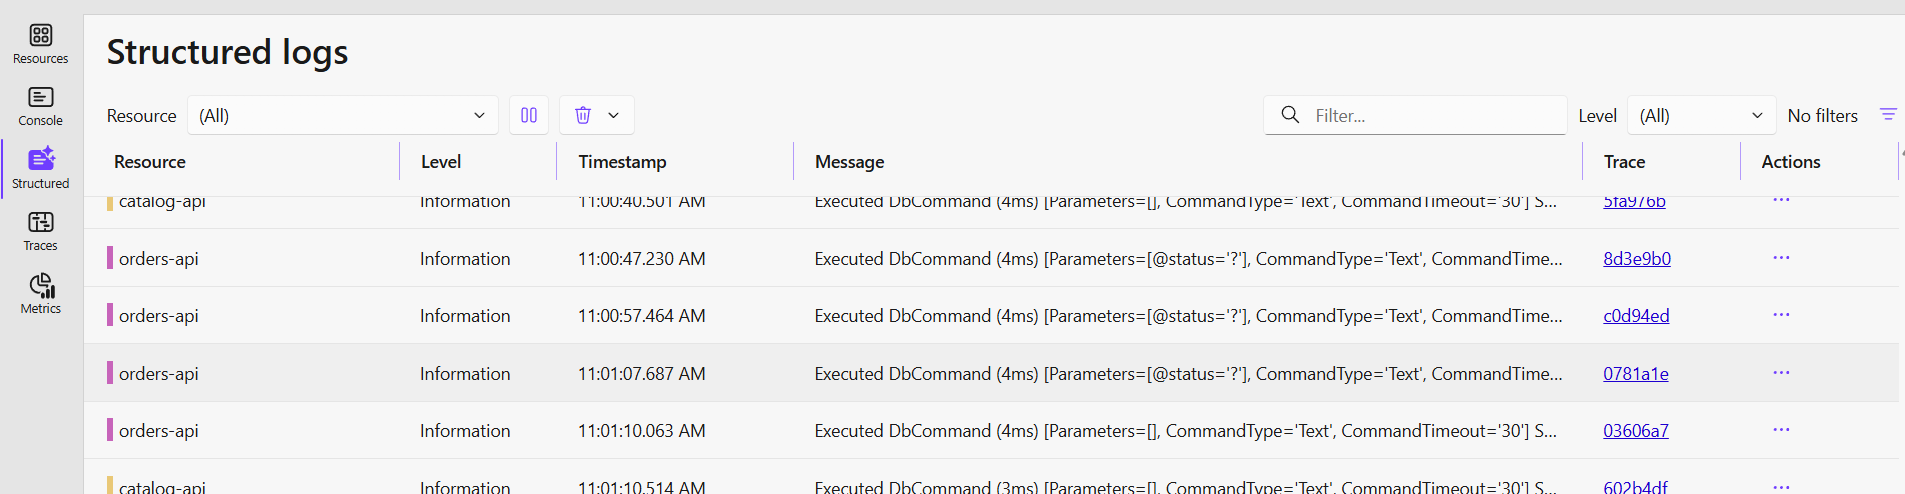Click the magnifier search icon

click(x=1291, y=115)
